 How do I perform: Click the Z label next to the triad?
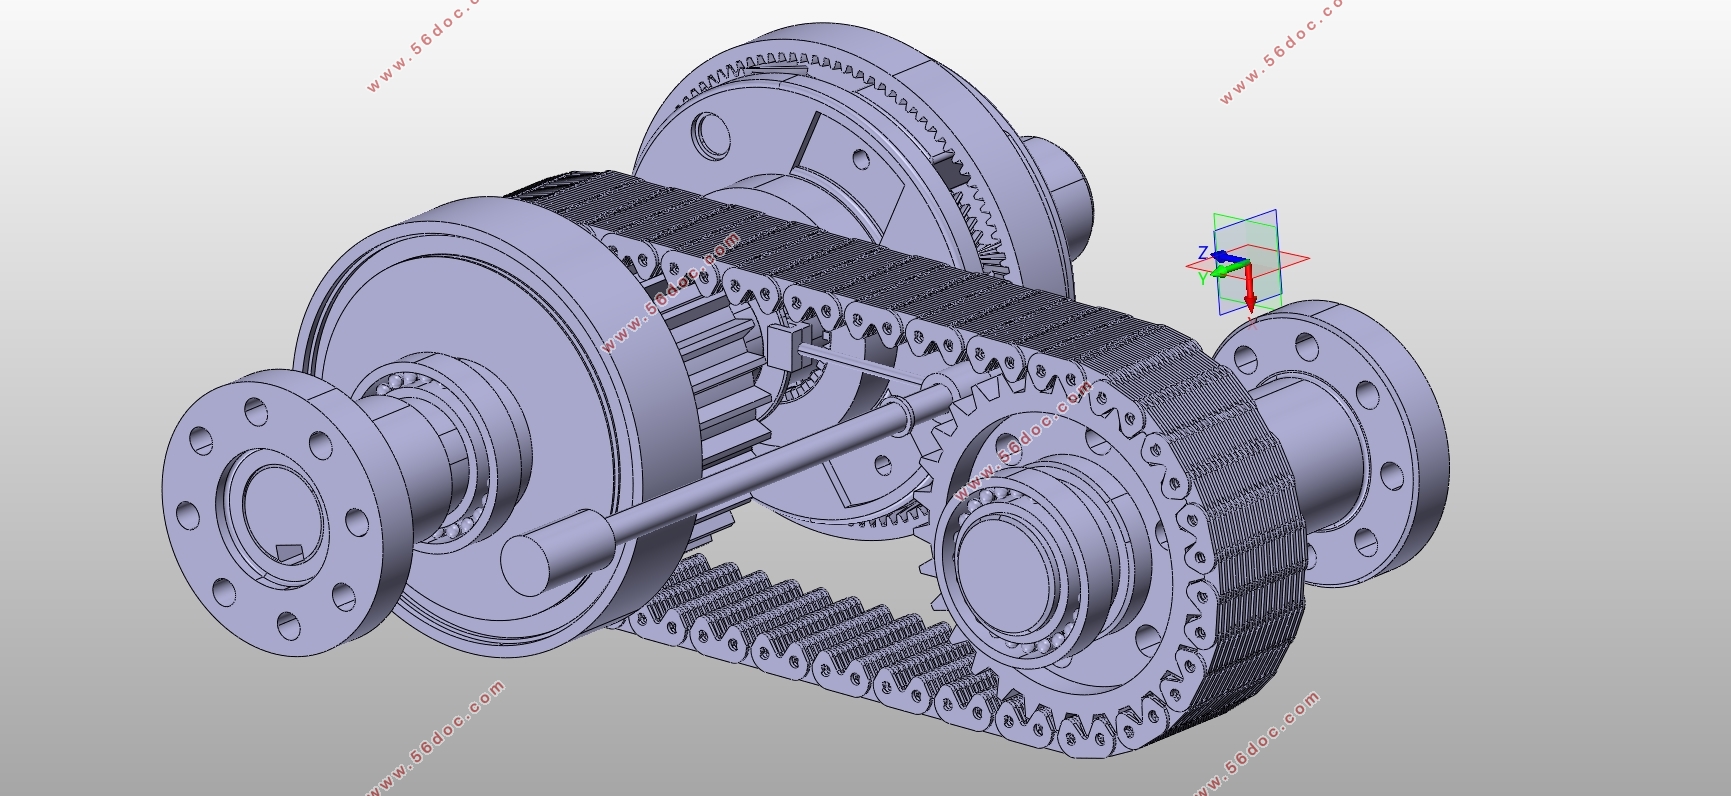[1203, 253]
